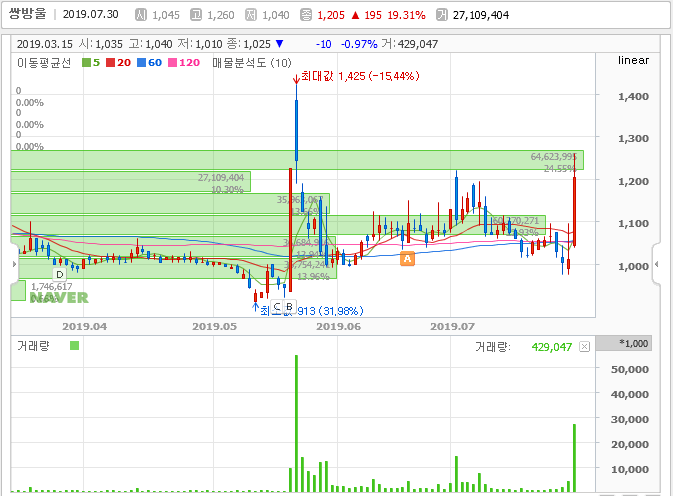Toggle the 5-day moving average swatch

coord(86,63)
